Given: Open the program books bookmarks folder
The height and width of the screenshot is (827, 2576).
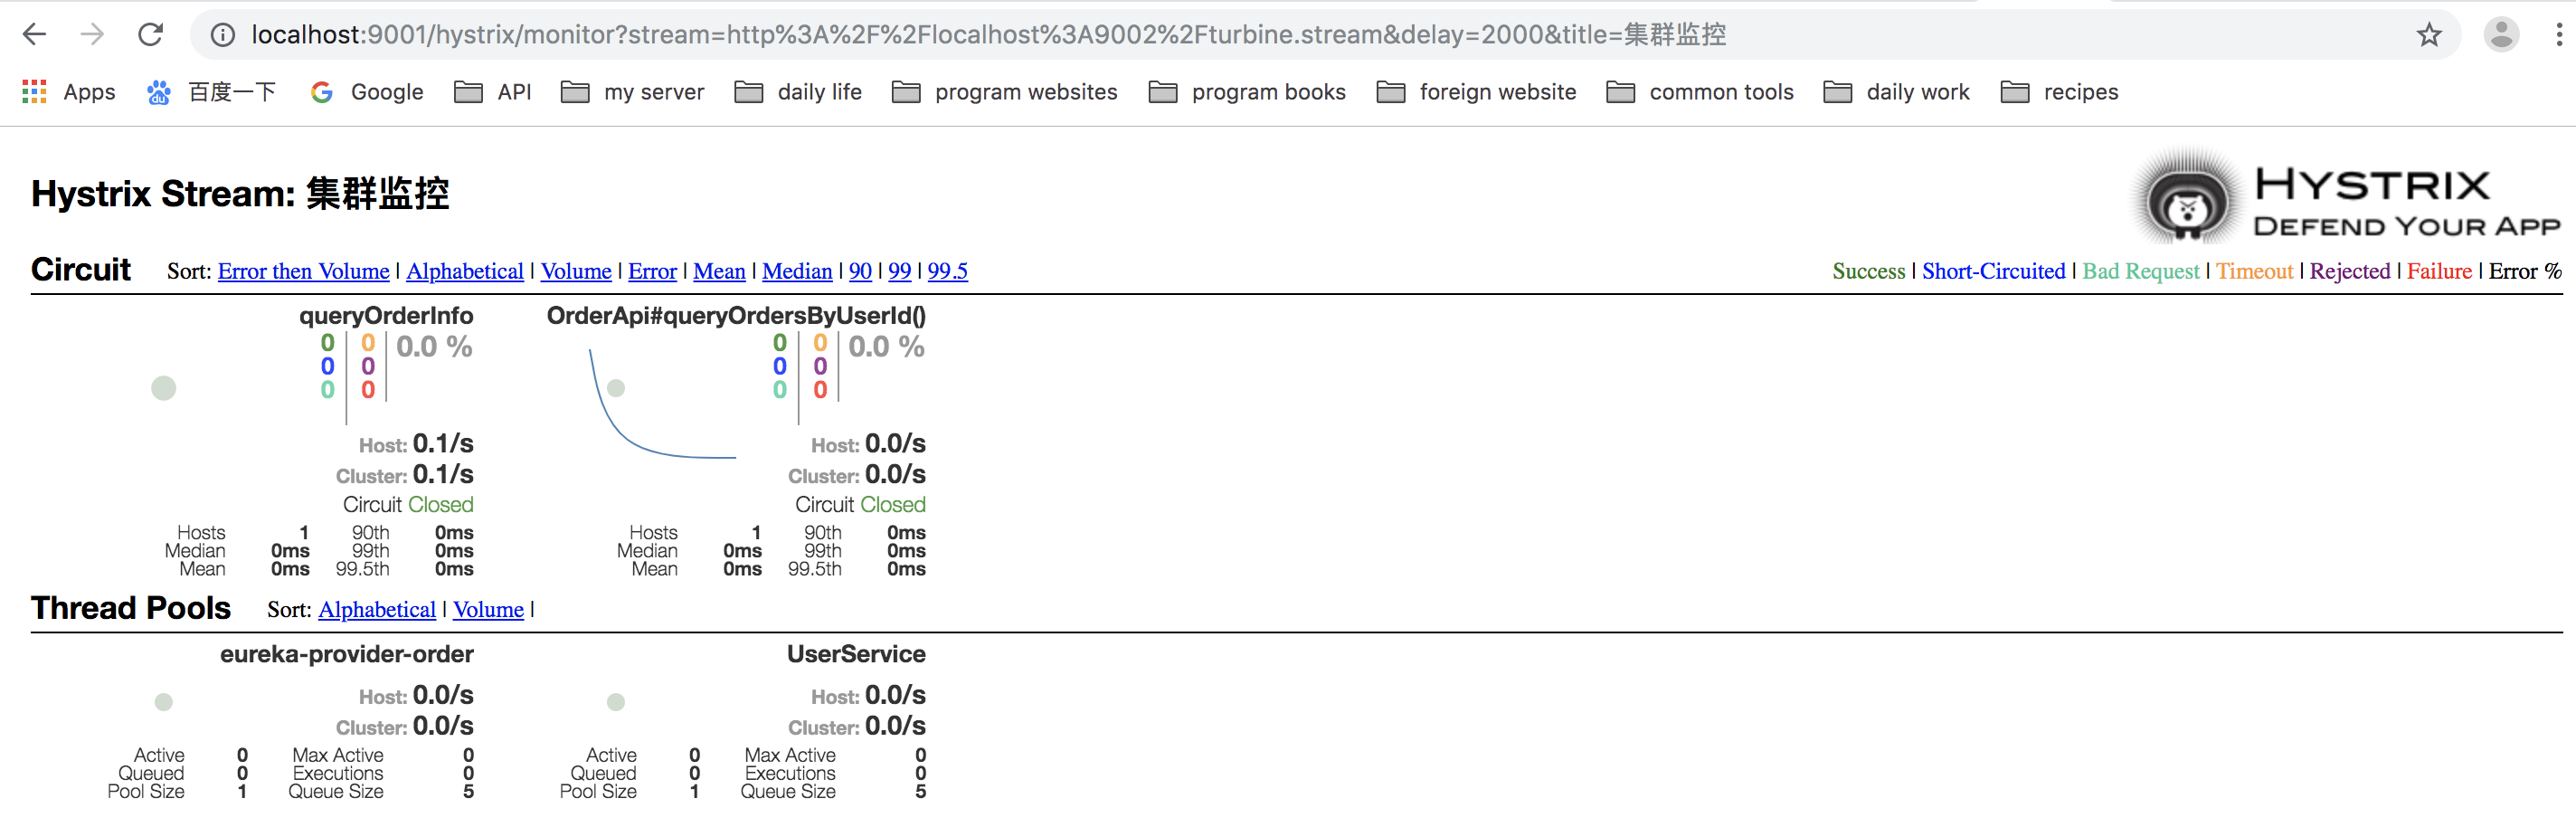Looking at the screenshot, I should [1247, 92].
